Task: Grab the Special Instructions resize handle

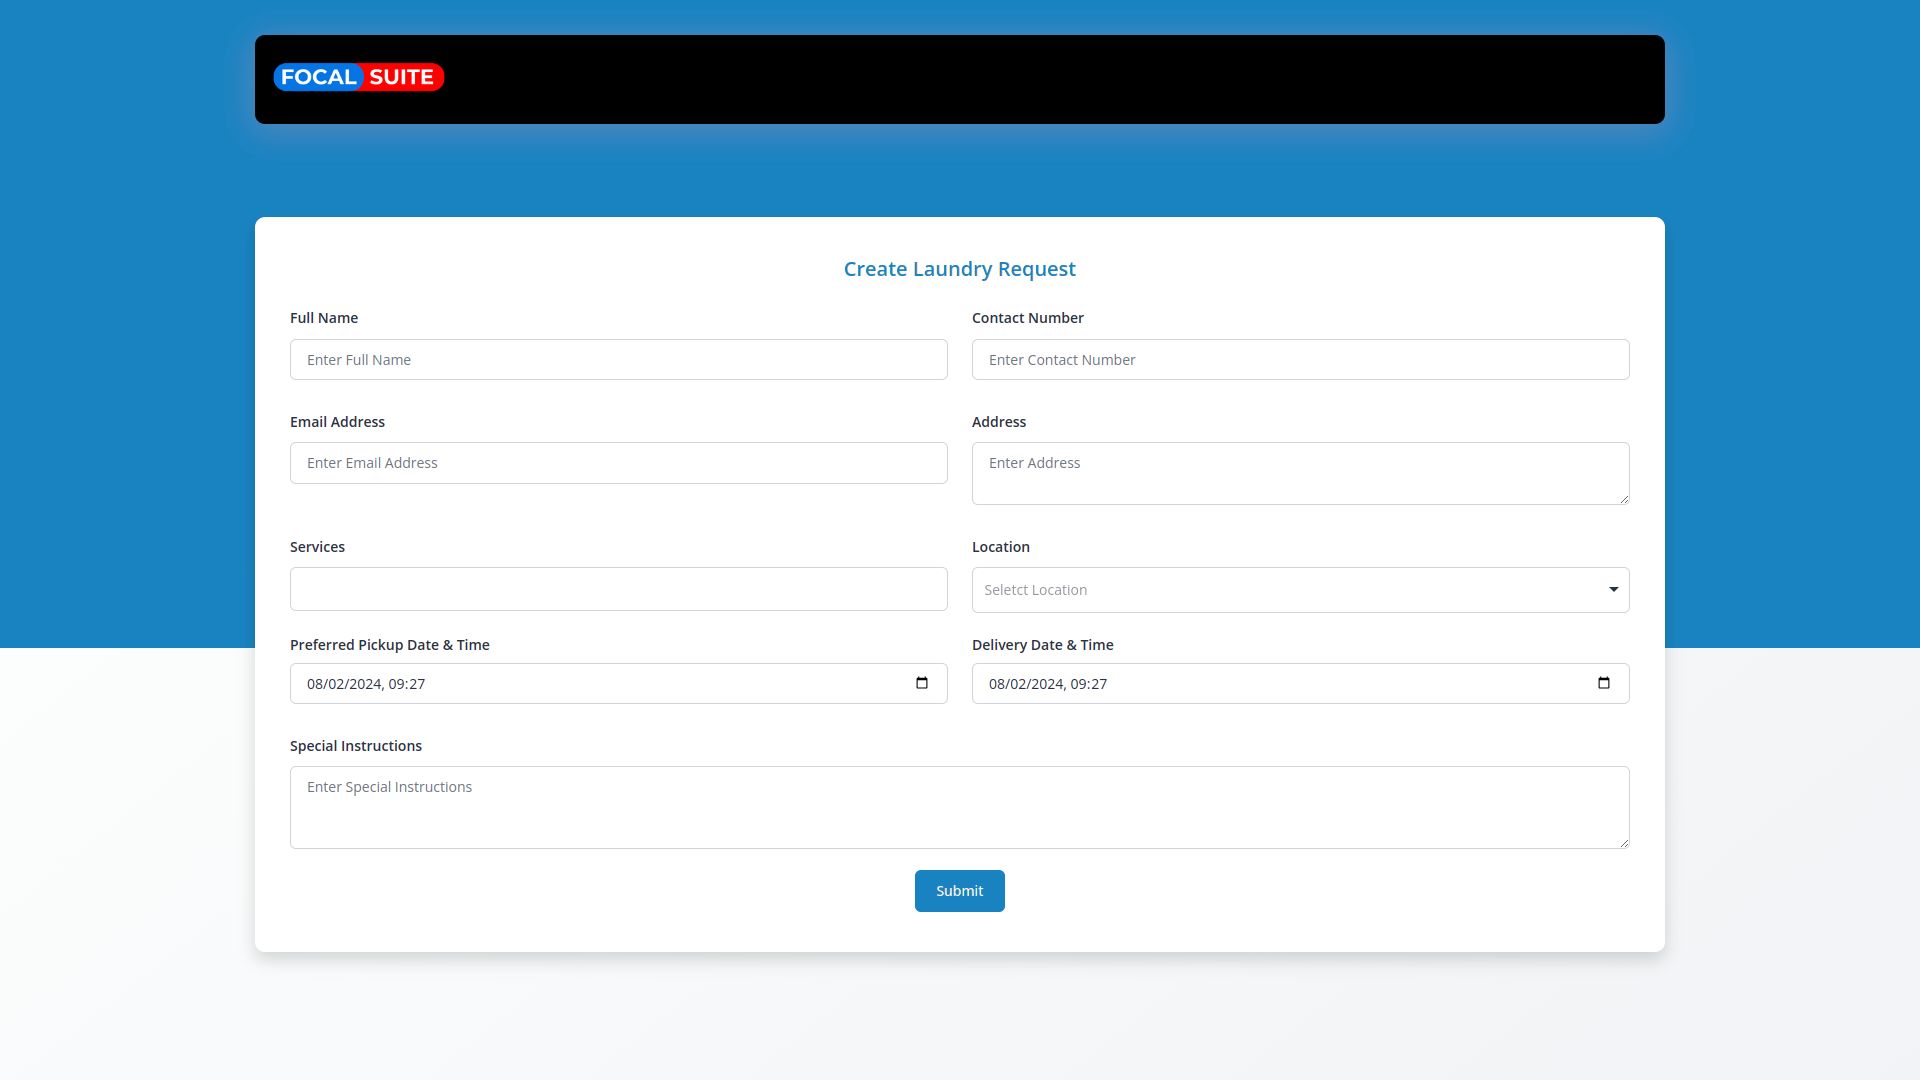Action: (x=1624, y=843)
